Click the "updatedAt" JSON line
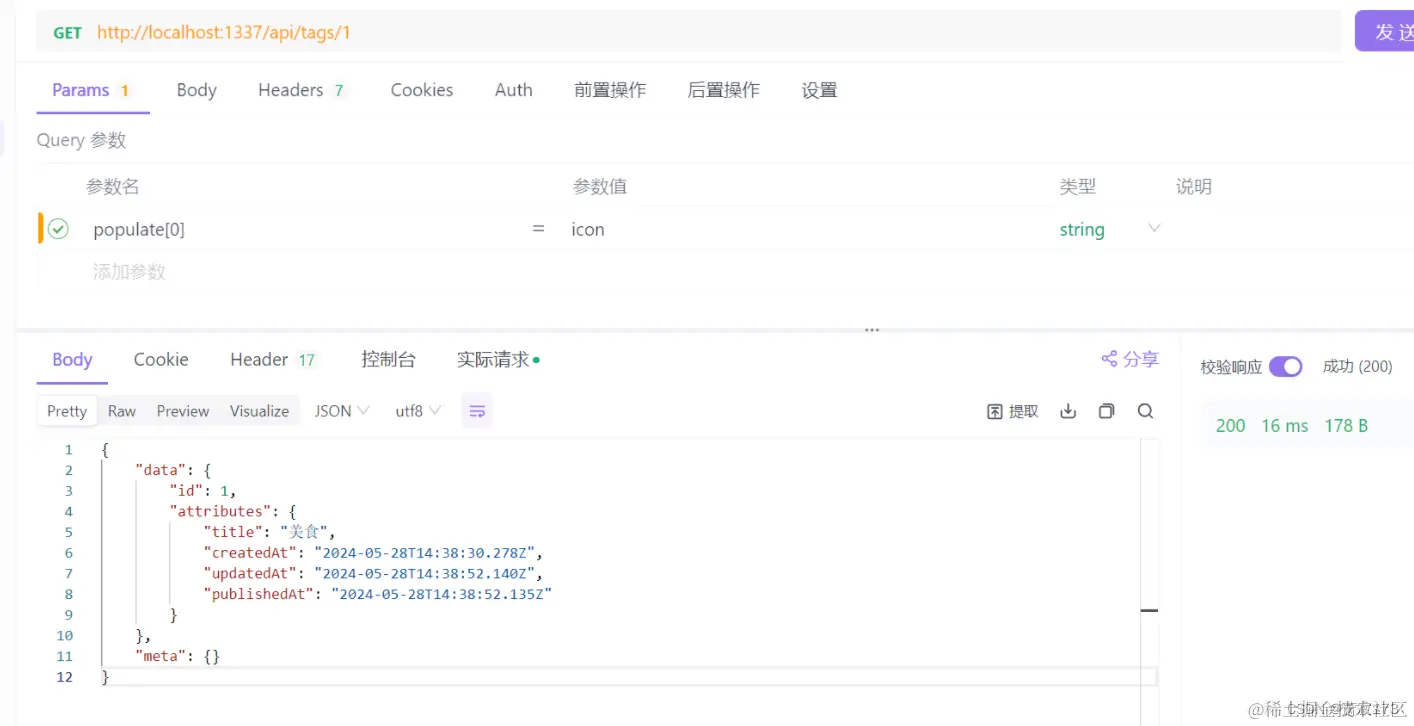1414x726 pixels. (x=373, y=574)
